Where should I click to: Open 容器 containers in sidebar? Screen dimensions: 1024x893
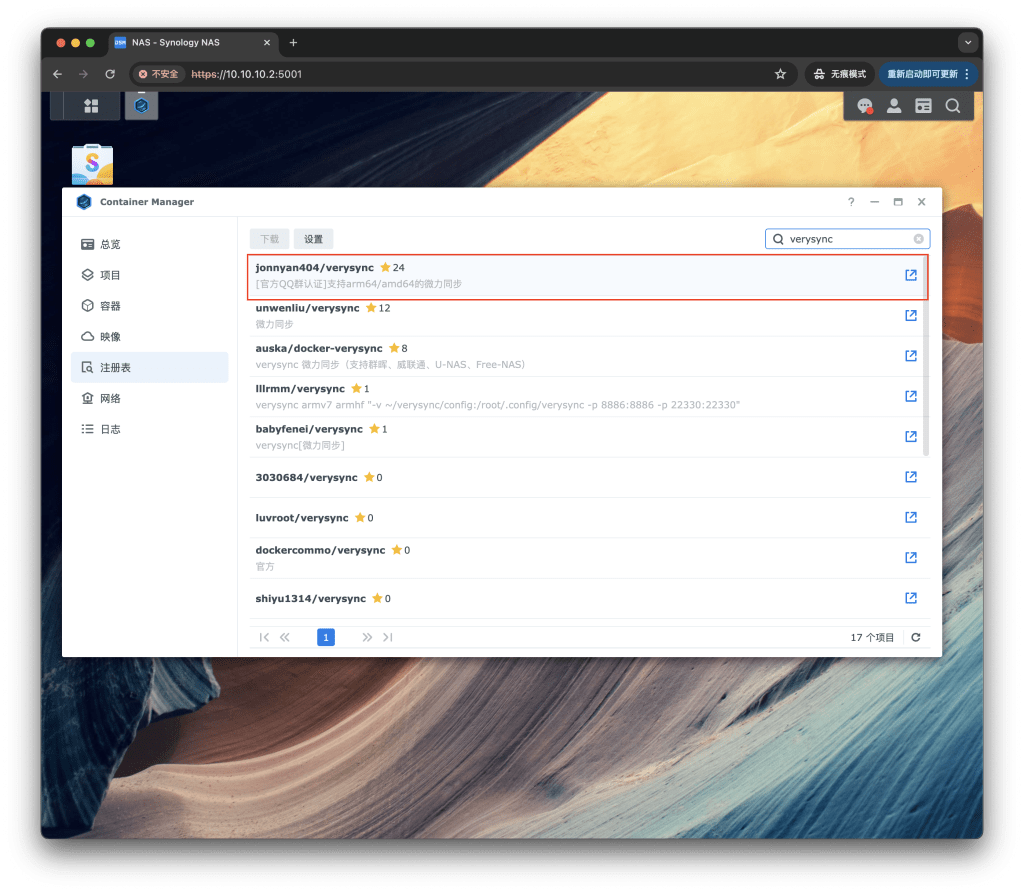150,306
